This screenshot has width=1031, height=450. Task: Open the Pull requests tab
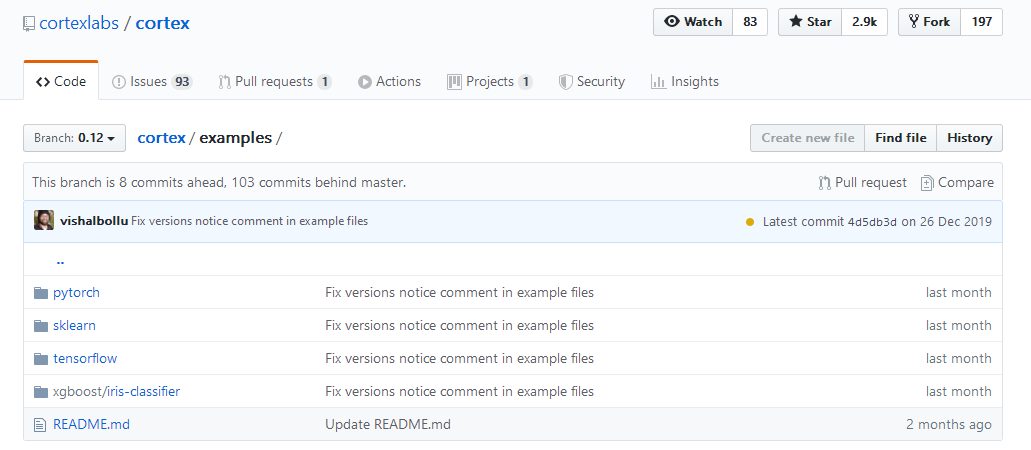pos(274,82)
